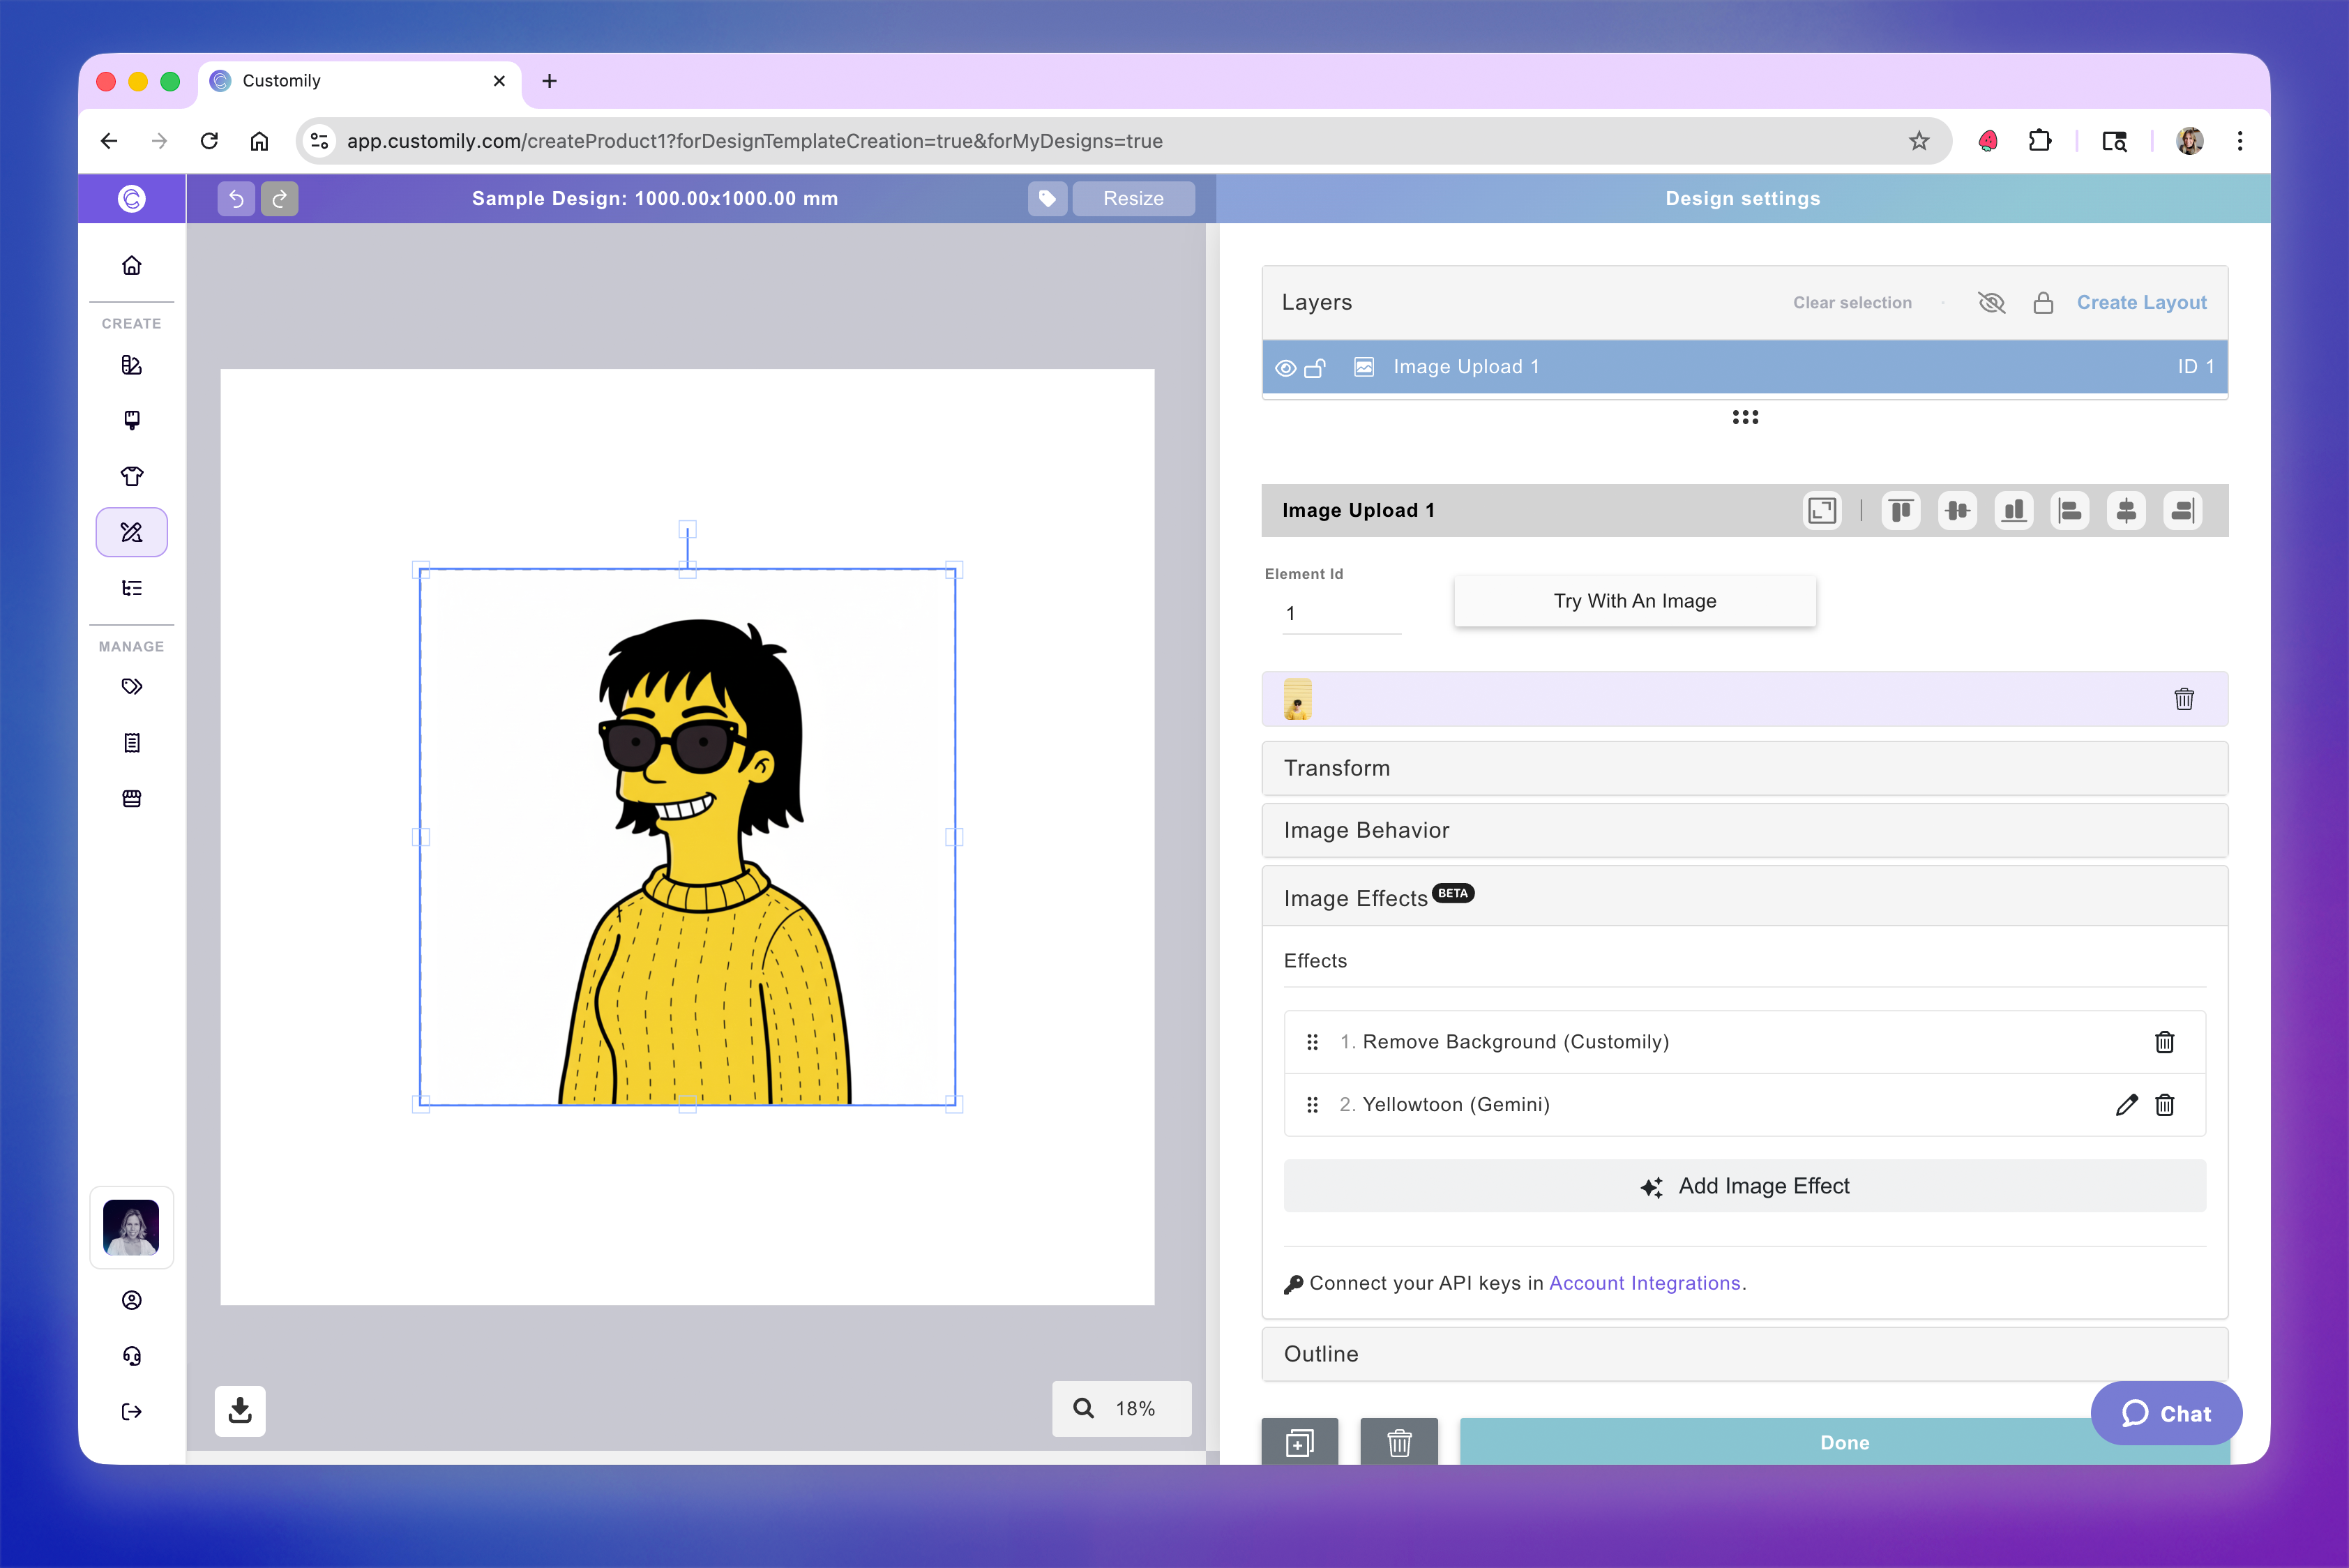Toggle hide-all layers eye icon

click(1991, 303)
